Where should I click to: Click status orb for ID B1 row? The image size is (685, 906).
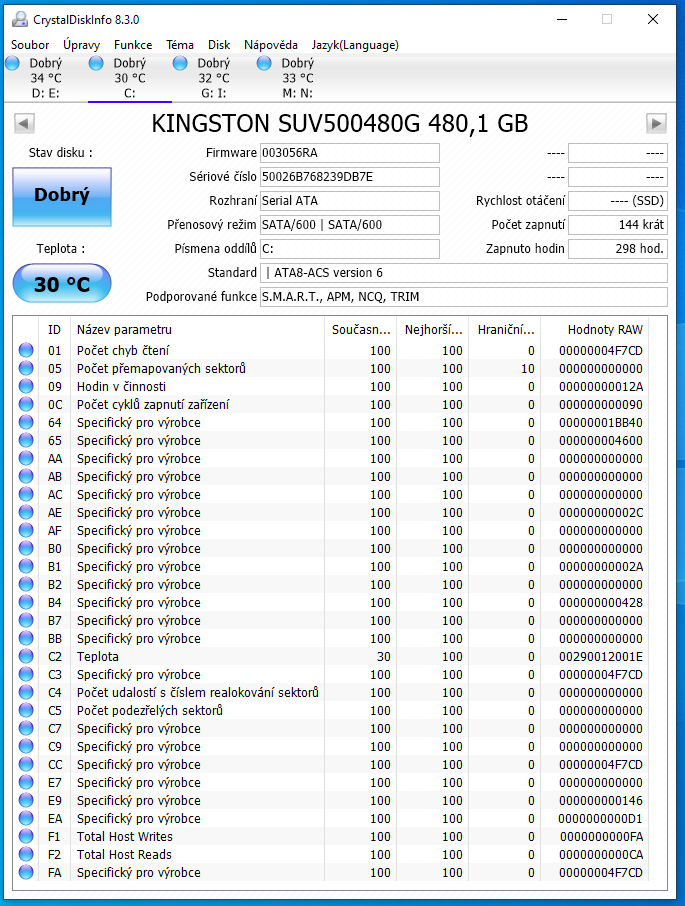(x=26, y=566)
